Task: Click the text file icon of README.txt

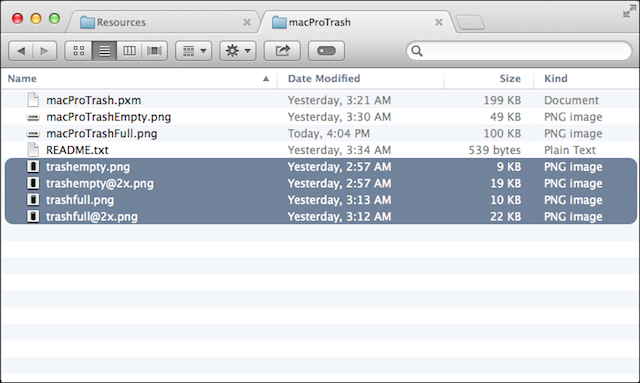Action: pos(33,150)
